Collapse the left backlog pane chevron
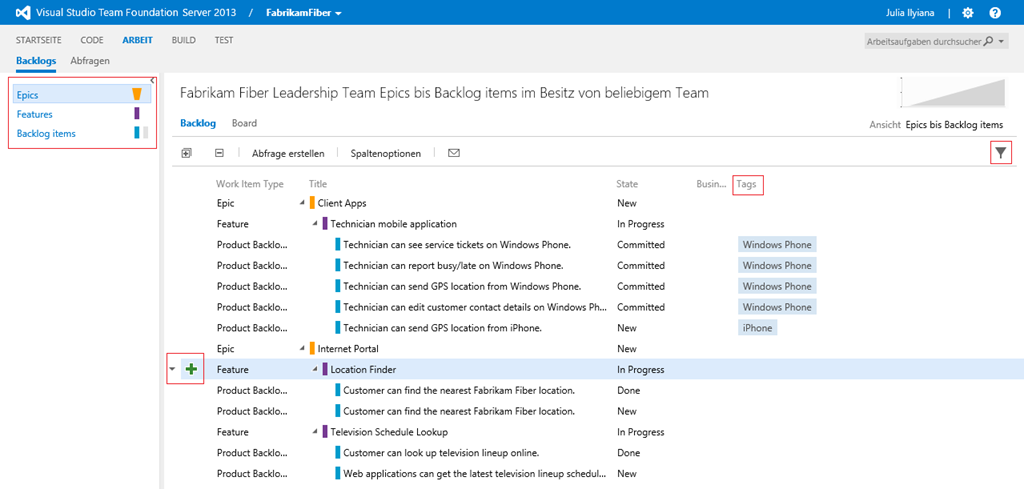 coord(152,79)
